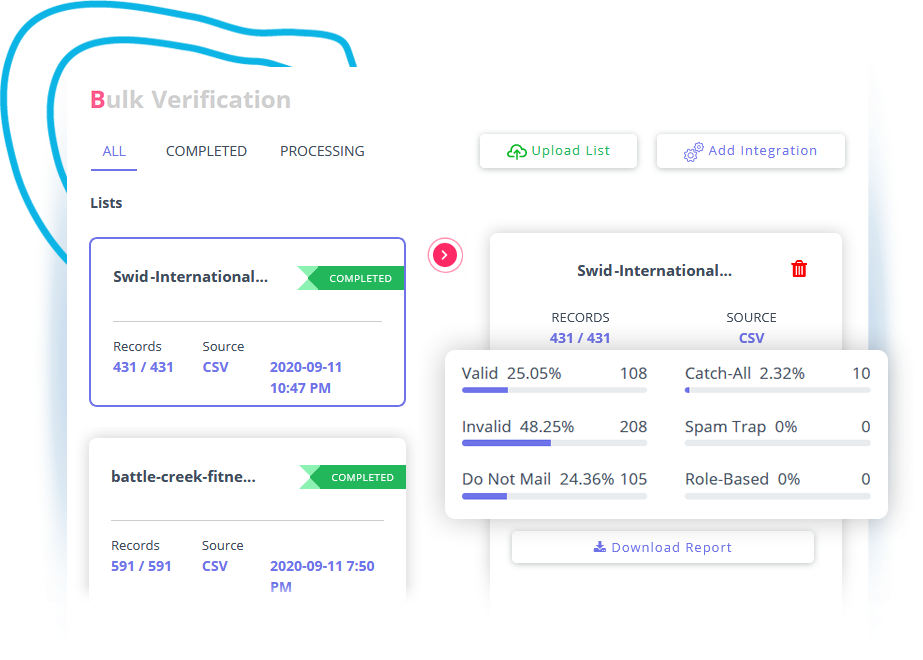Click the Add Integration gear icon
Image resolution: width=923 pixels, height=660 pixels.
[x=694, y=151]
